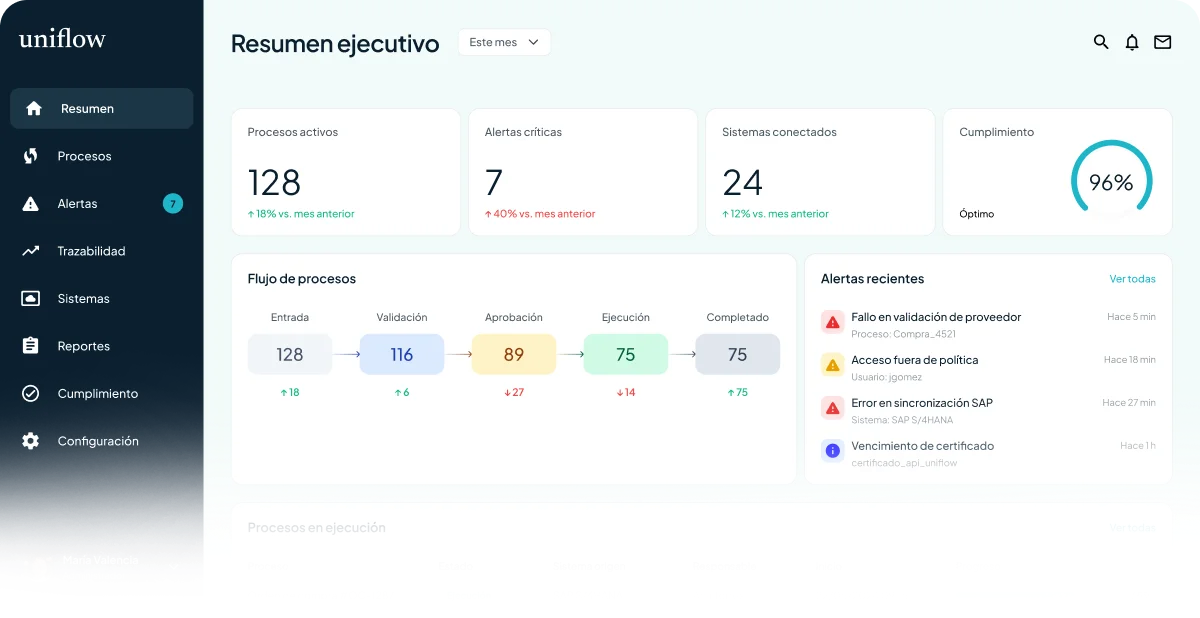Click the Sistemas conectados value 24
This screenshot has width=1200, height=618.
pos(743,182)
